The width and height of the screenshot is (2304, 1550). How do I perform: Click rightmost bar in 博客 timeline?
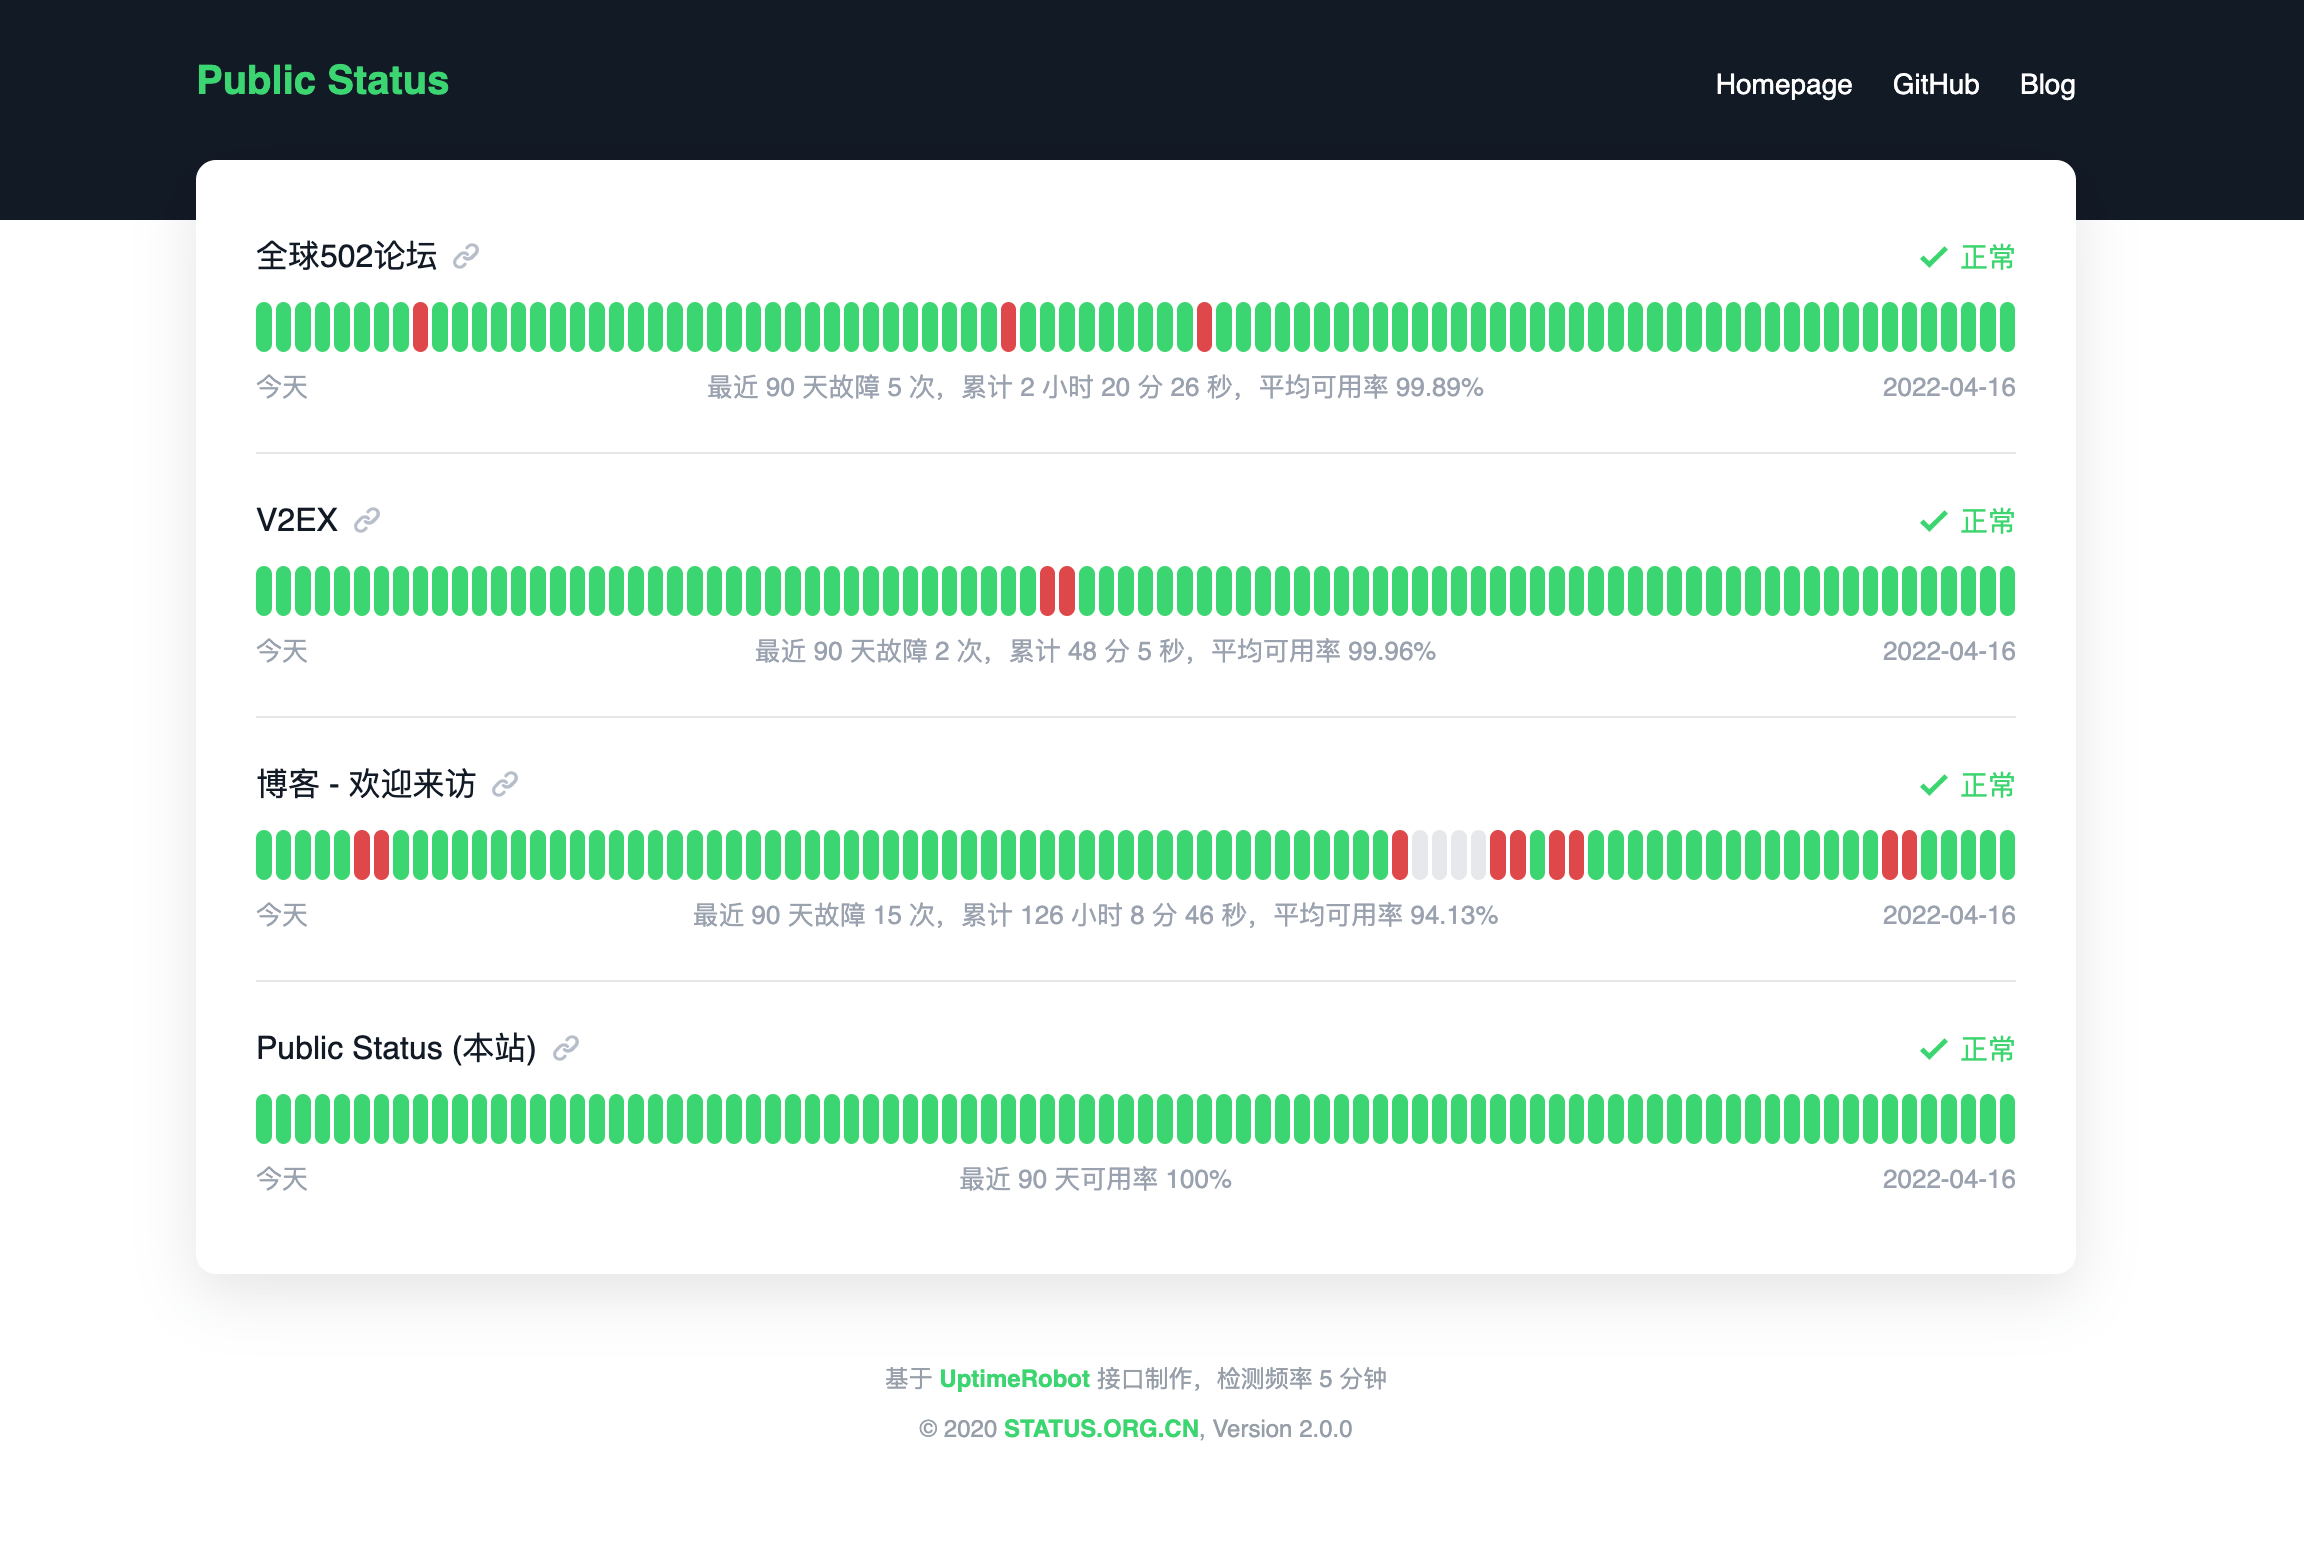[x=2007, y=855]
